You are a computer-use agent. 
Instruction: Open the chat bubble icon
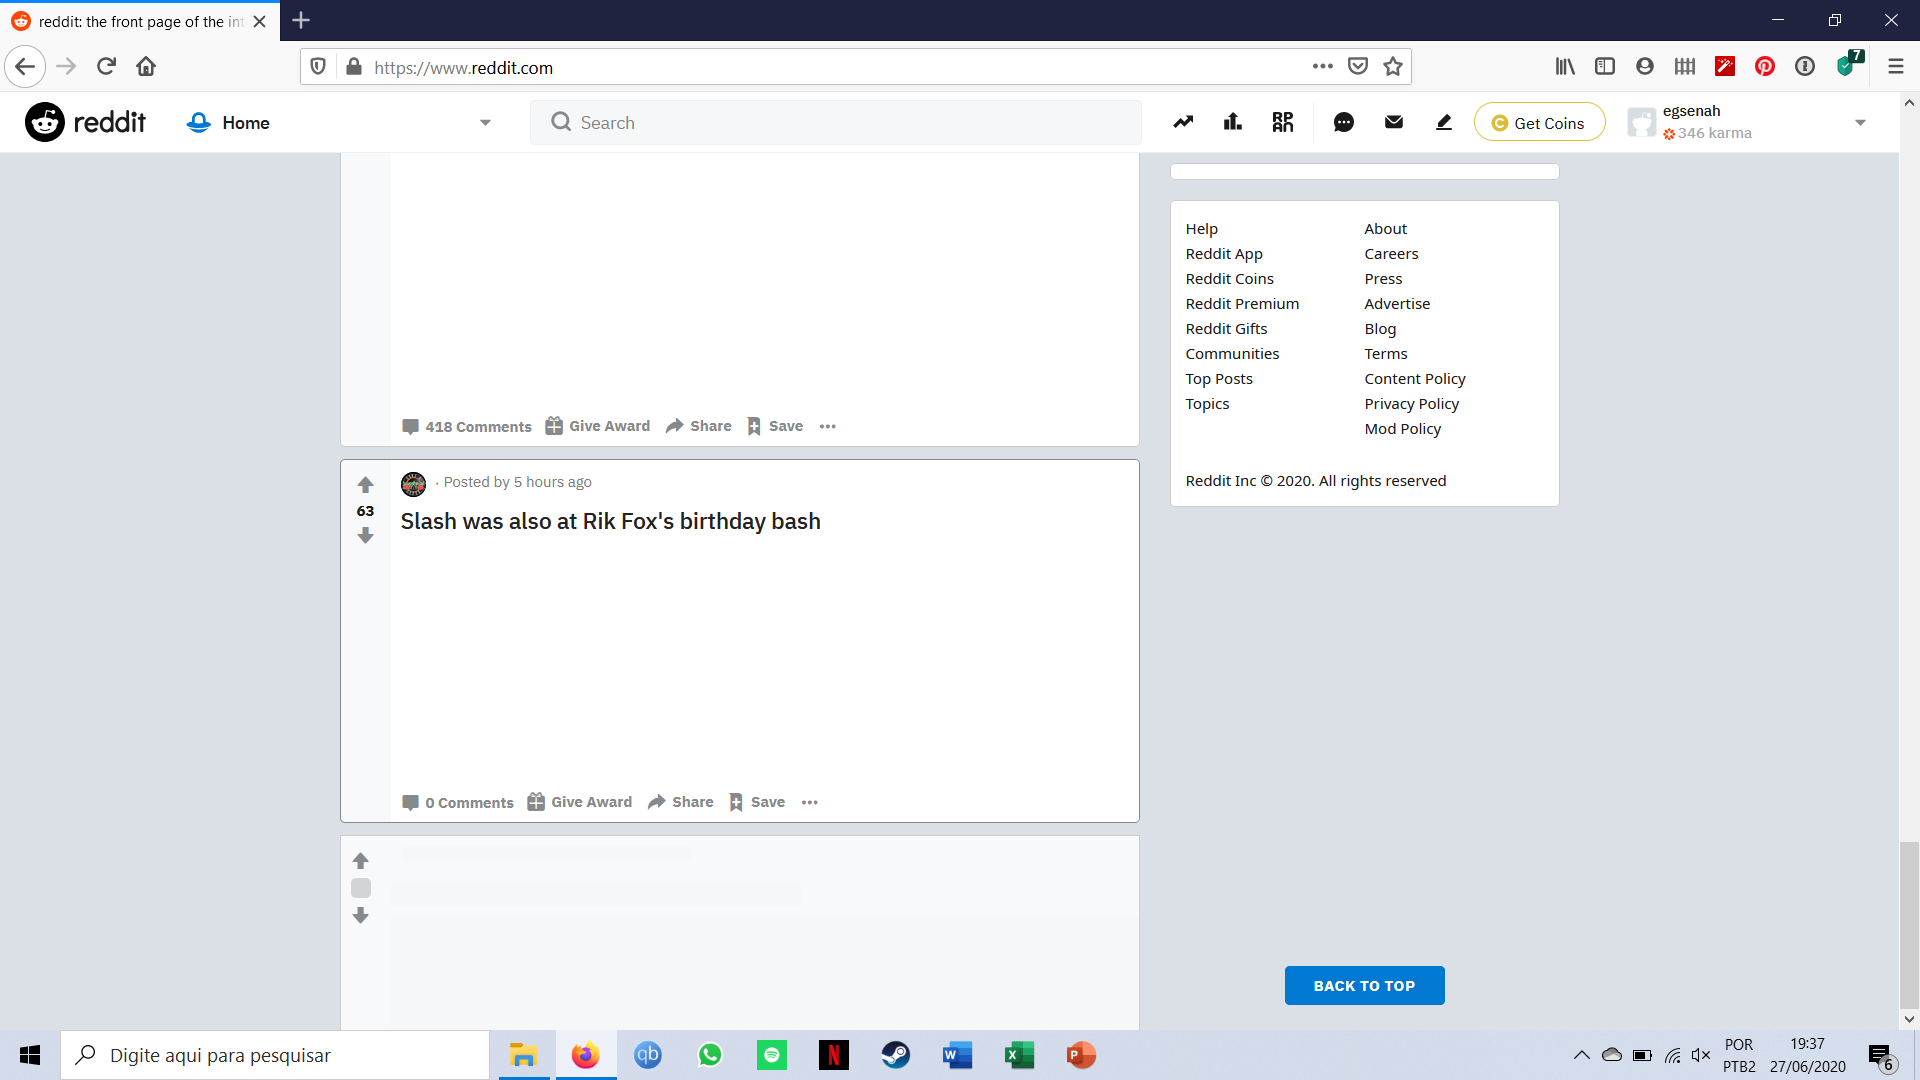pos(1343,122)
